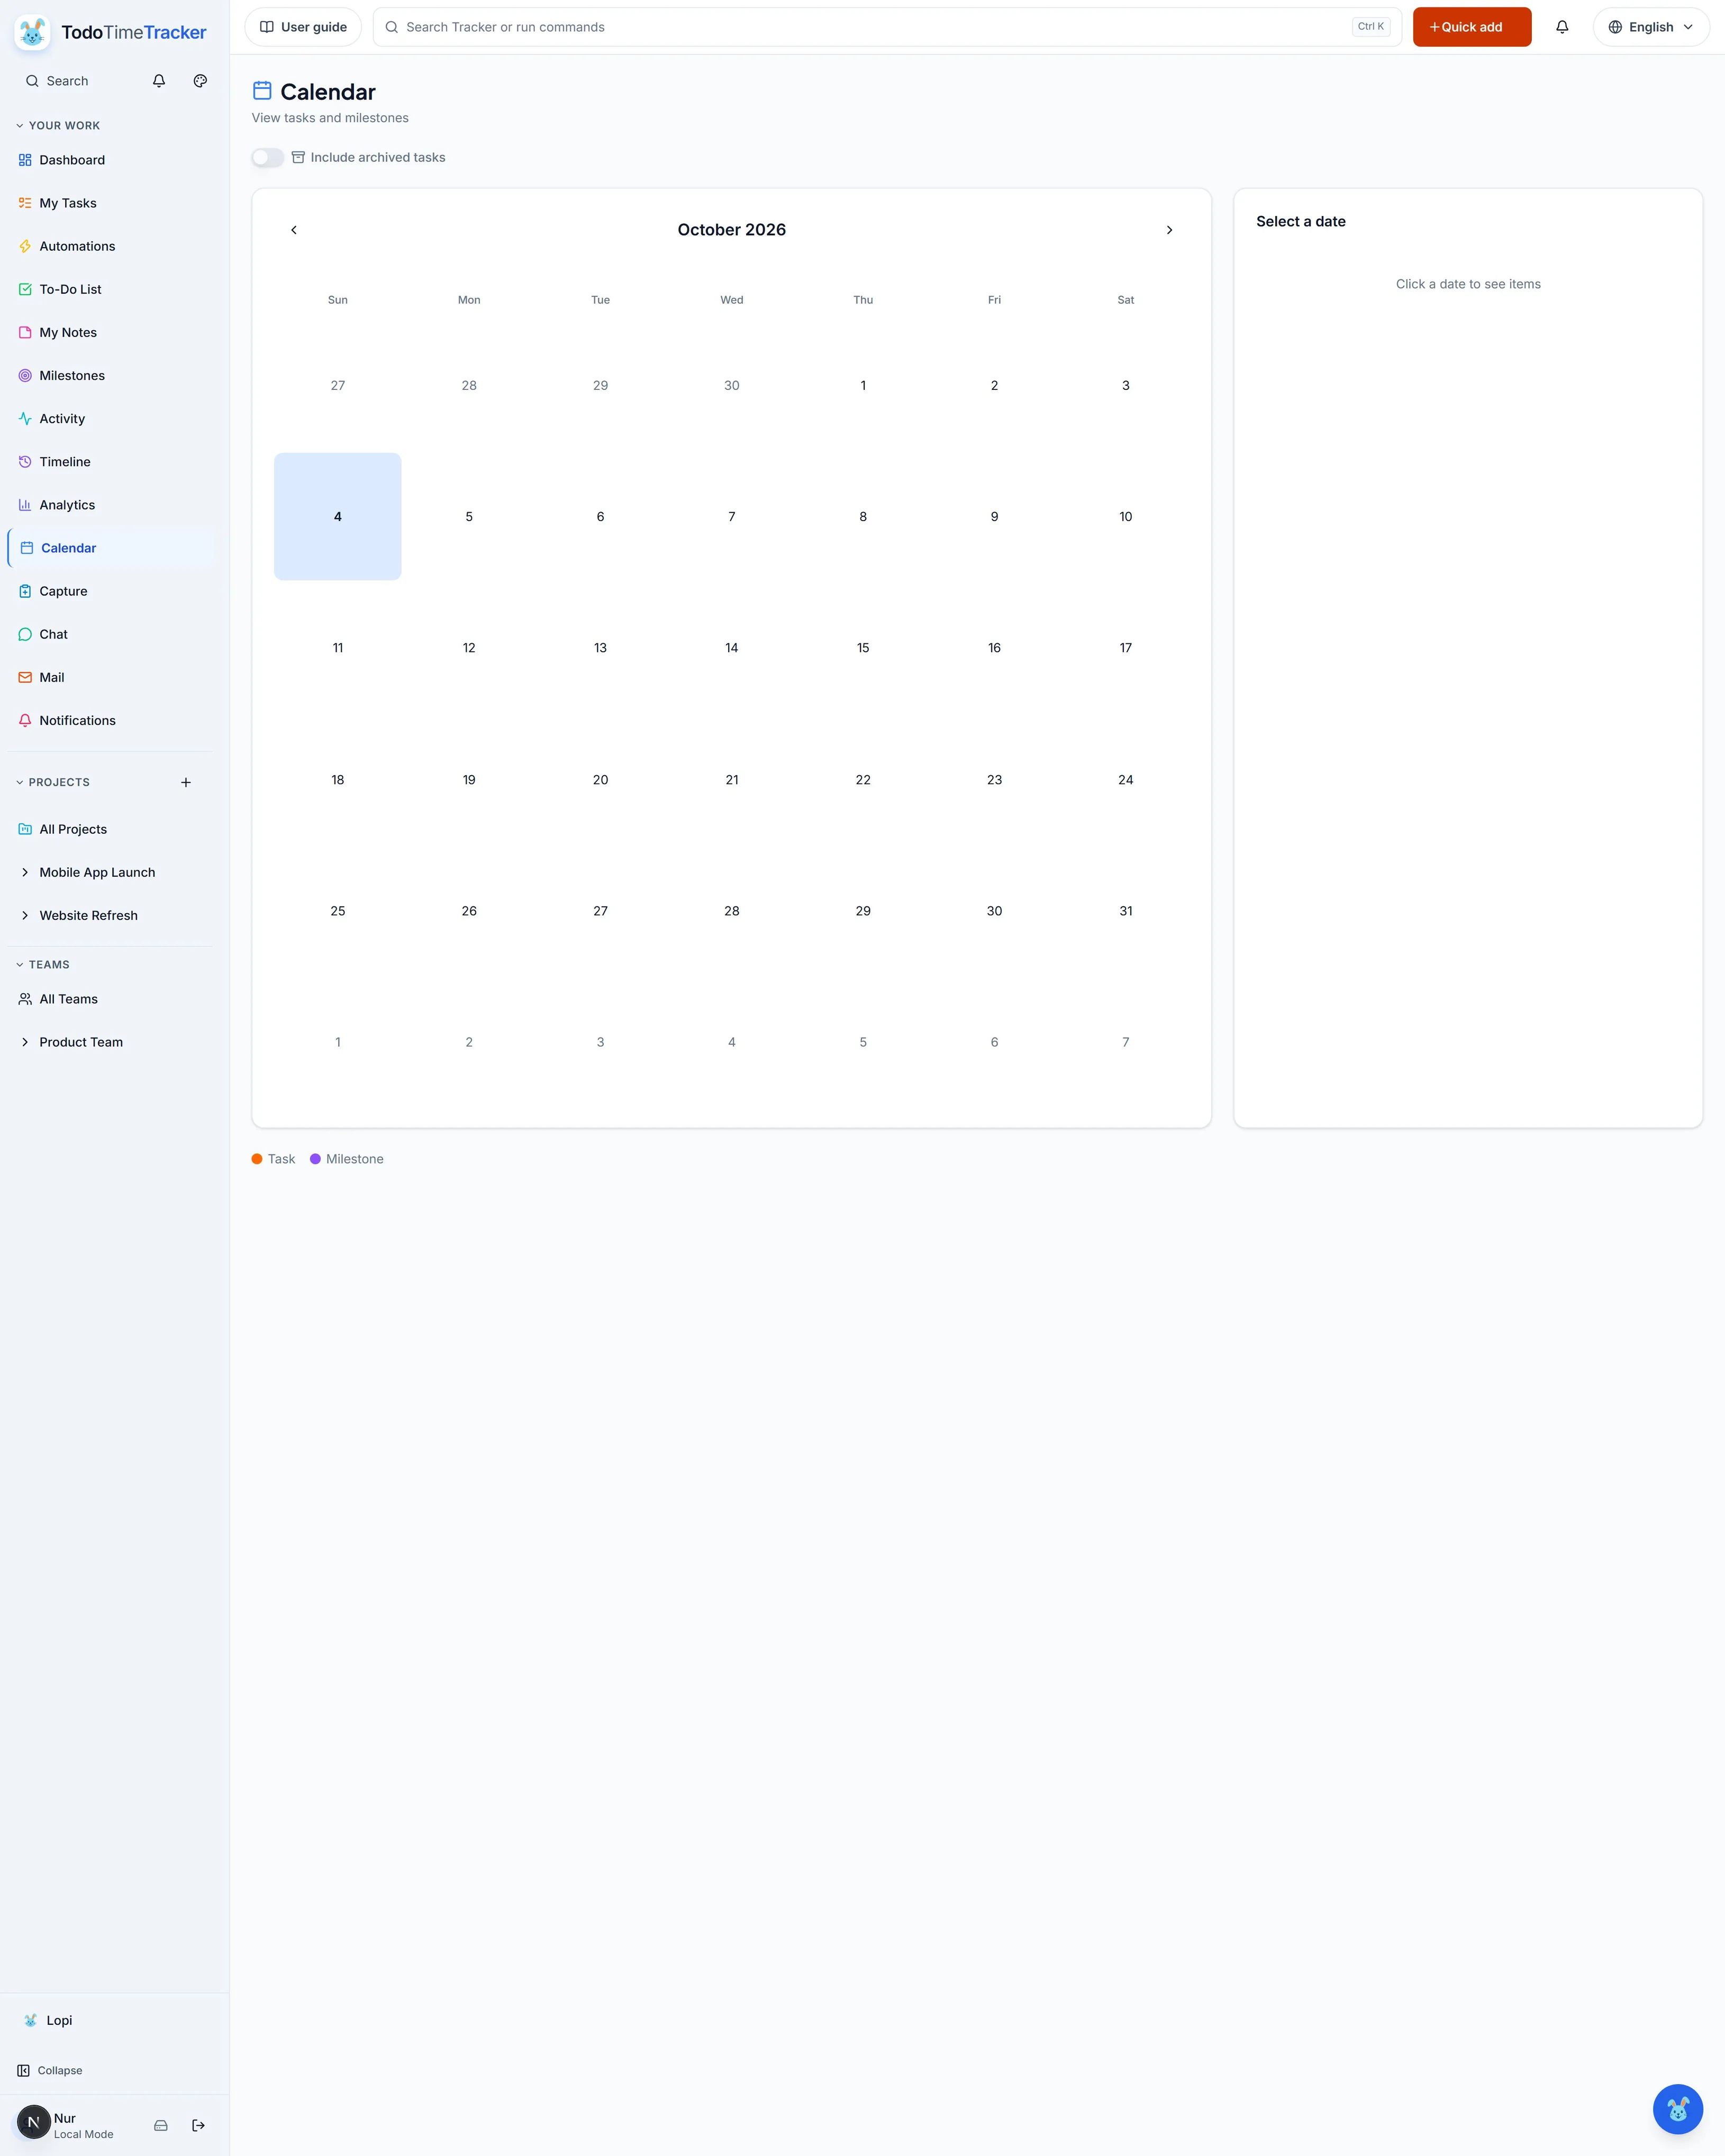
Task: Click the Quick add button
Action: pos(1471,27)
